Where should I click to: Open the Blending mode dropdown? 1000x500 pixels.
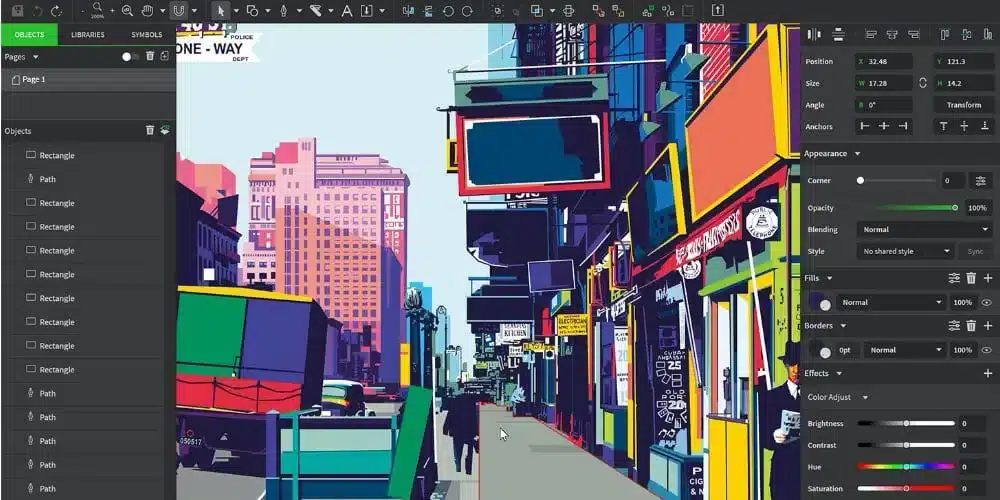tap(924, 229)
